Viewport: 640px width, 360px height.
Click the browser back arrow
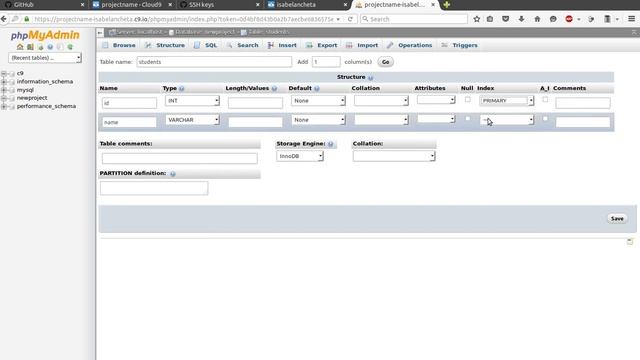click(x=4, y=19)
